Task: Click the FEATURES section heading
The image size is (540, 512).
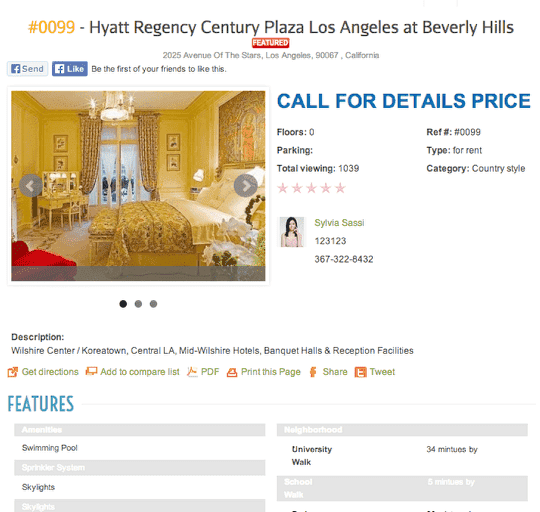Action: (x=41, y=404)
